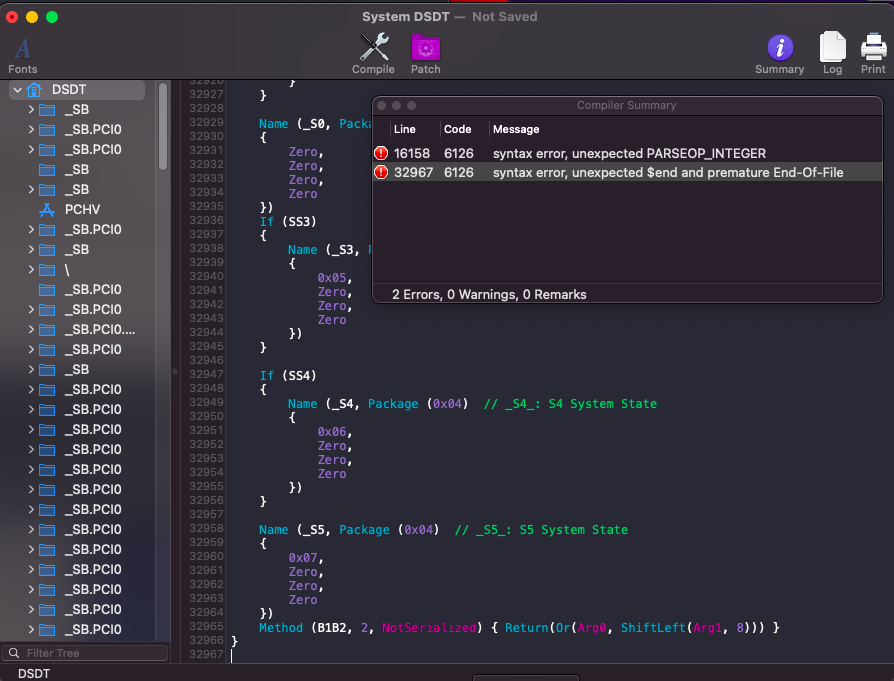Expand the backslash folder node
This screenshot has height=681, width=894.
click(31, 270)
